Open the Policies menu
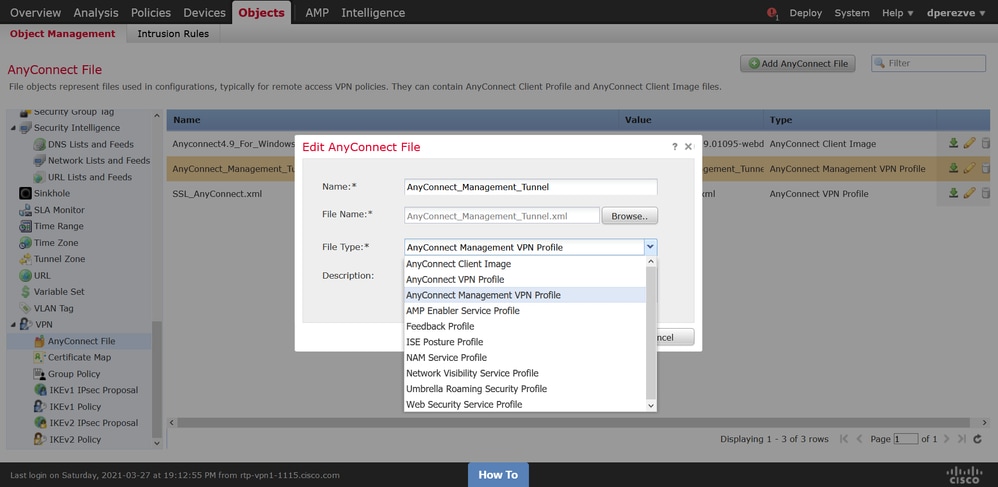This screenshot has height=487, width=998. tap(151, 13)
